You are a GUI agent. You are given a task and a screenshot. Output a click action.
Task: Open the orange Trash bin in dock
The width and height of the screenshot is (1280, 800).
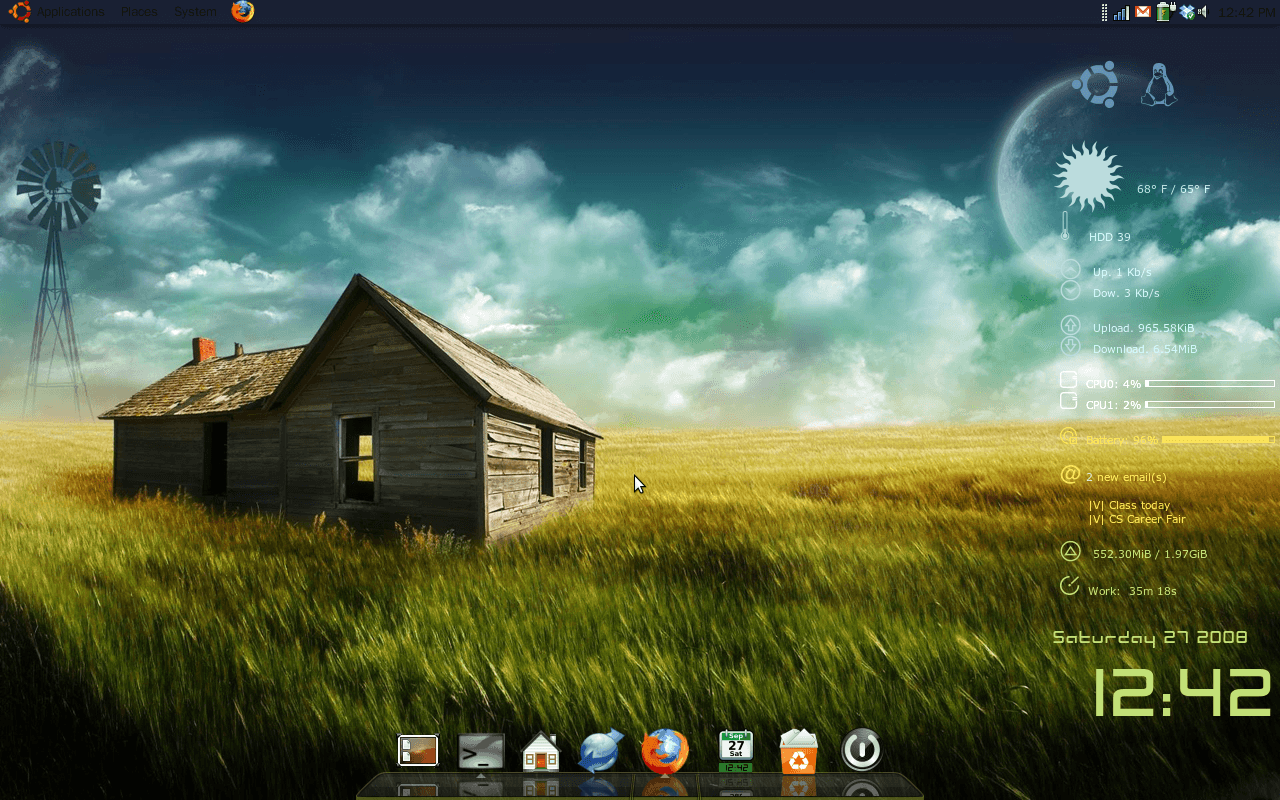(798, 751)
